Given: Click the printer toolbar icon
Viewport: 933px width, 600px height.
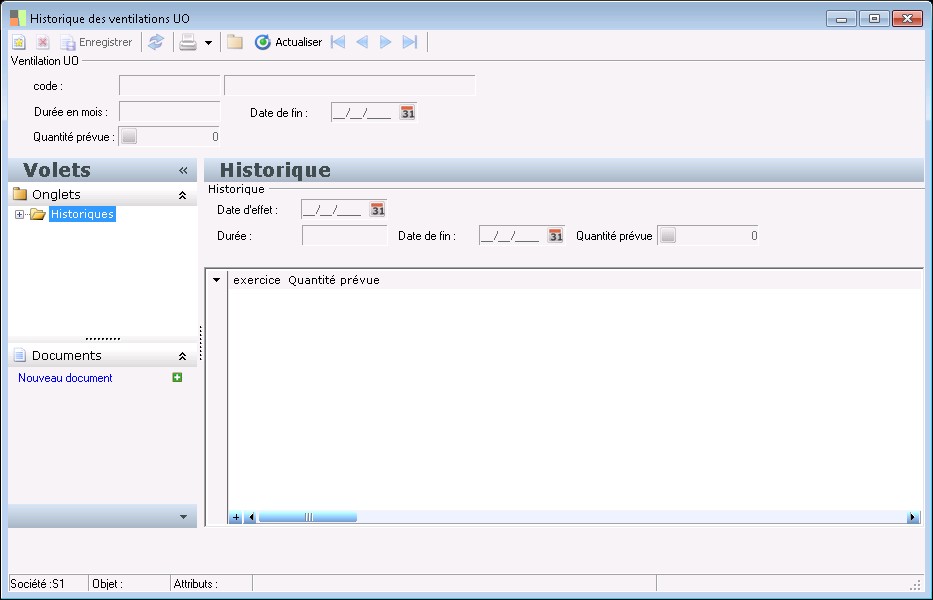Looking at the screenshot, I should click(188, 42).
